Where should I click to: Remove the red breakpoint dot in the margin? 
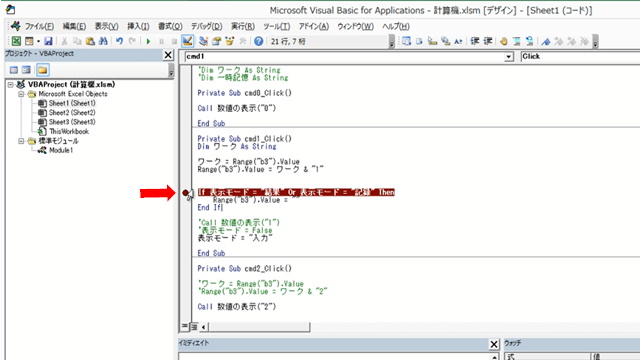186,192
